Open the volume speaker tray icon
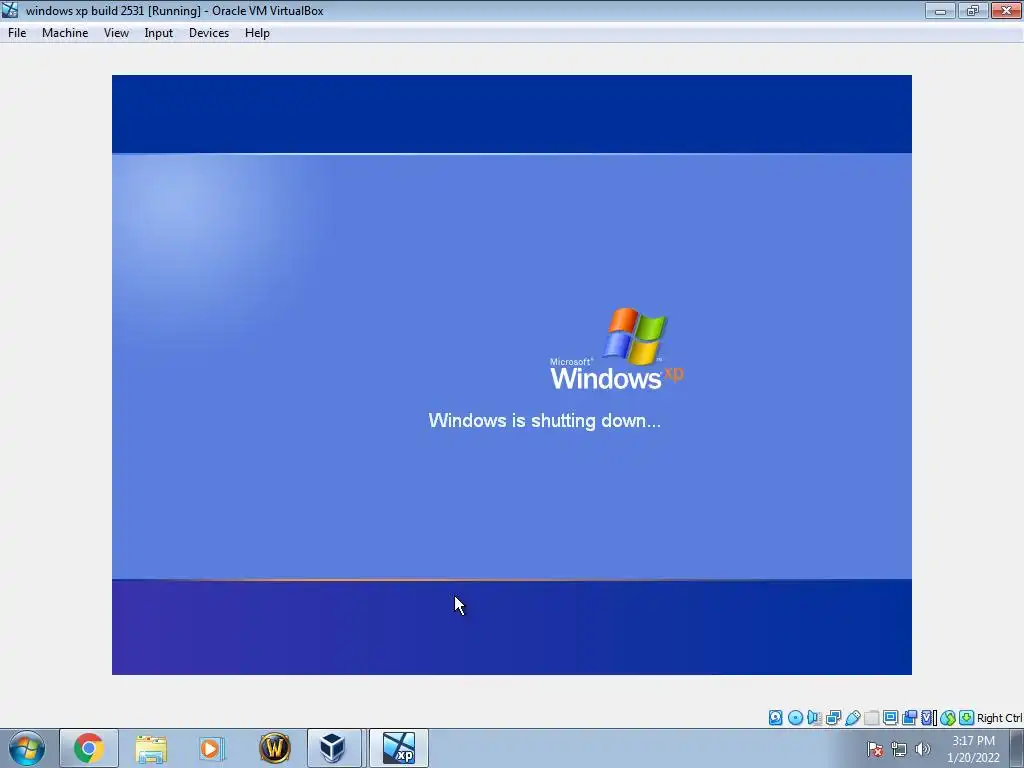 click(x=923, y=749)
